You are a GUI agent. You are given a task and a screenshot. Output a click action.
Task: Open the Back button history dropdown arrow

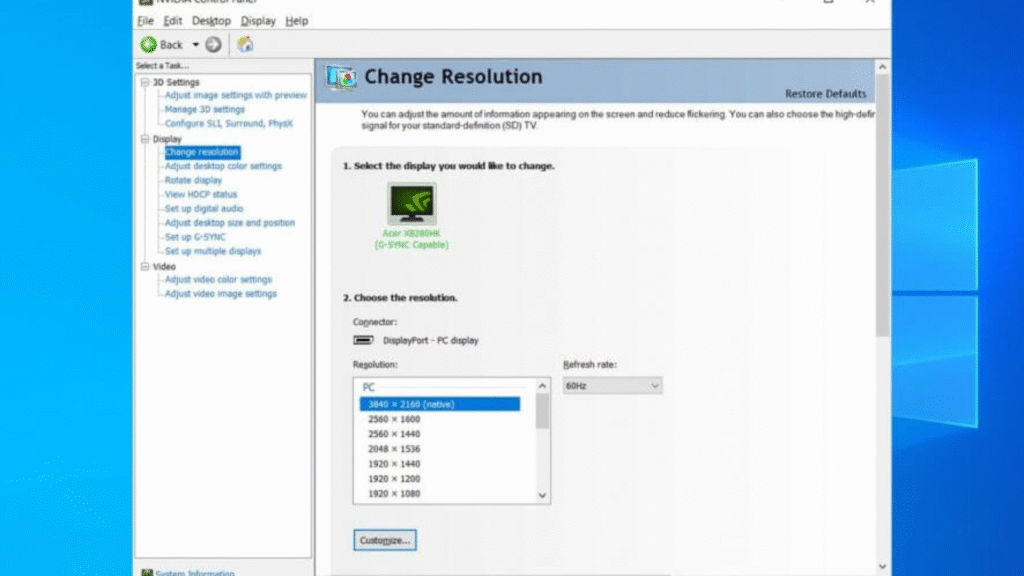[196, 45]
